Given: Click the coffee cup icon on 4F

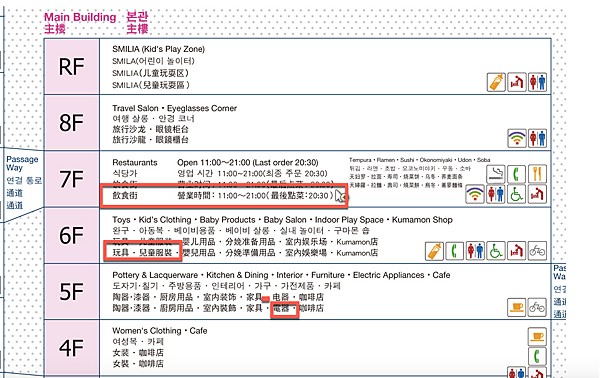Looking at the screenshot, I should (x=537, y=336).
